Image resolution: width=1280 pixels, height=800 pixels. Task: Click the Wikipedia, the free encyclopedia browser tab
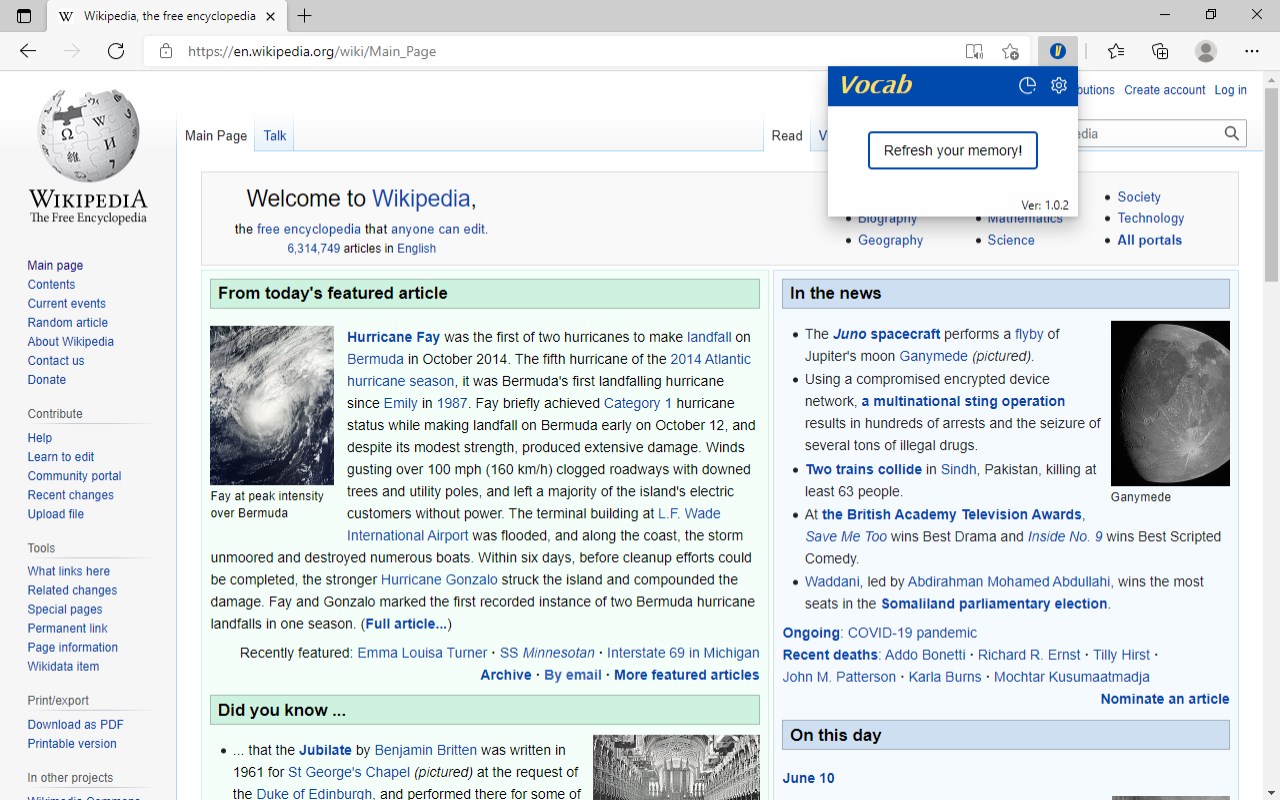[x=168, y=16]
